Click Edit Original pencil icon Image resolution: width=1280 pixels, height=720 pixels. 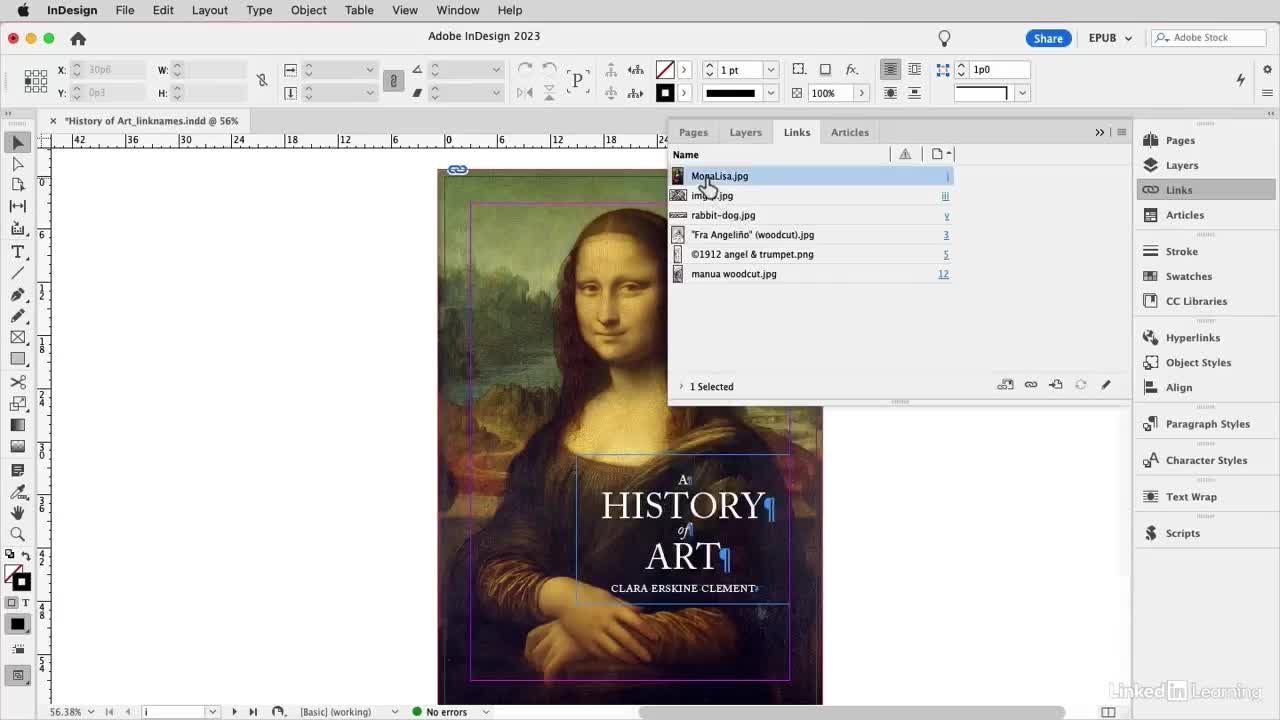(x=1106, y=385)
